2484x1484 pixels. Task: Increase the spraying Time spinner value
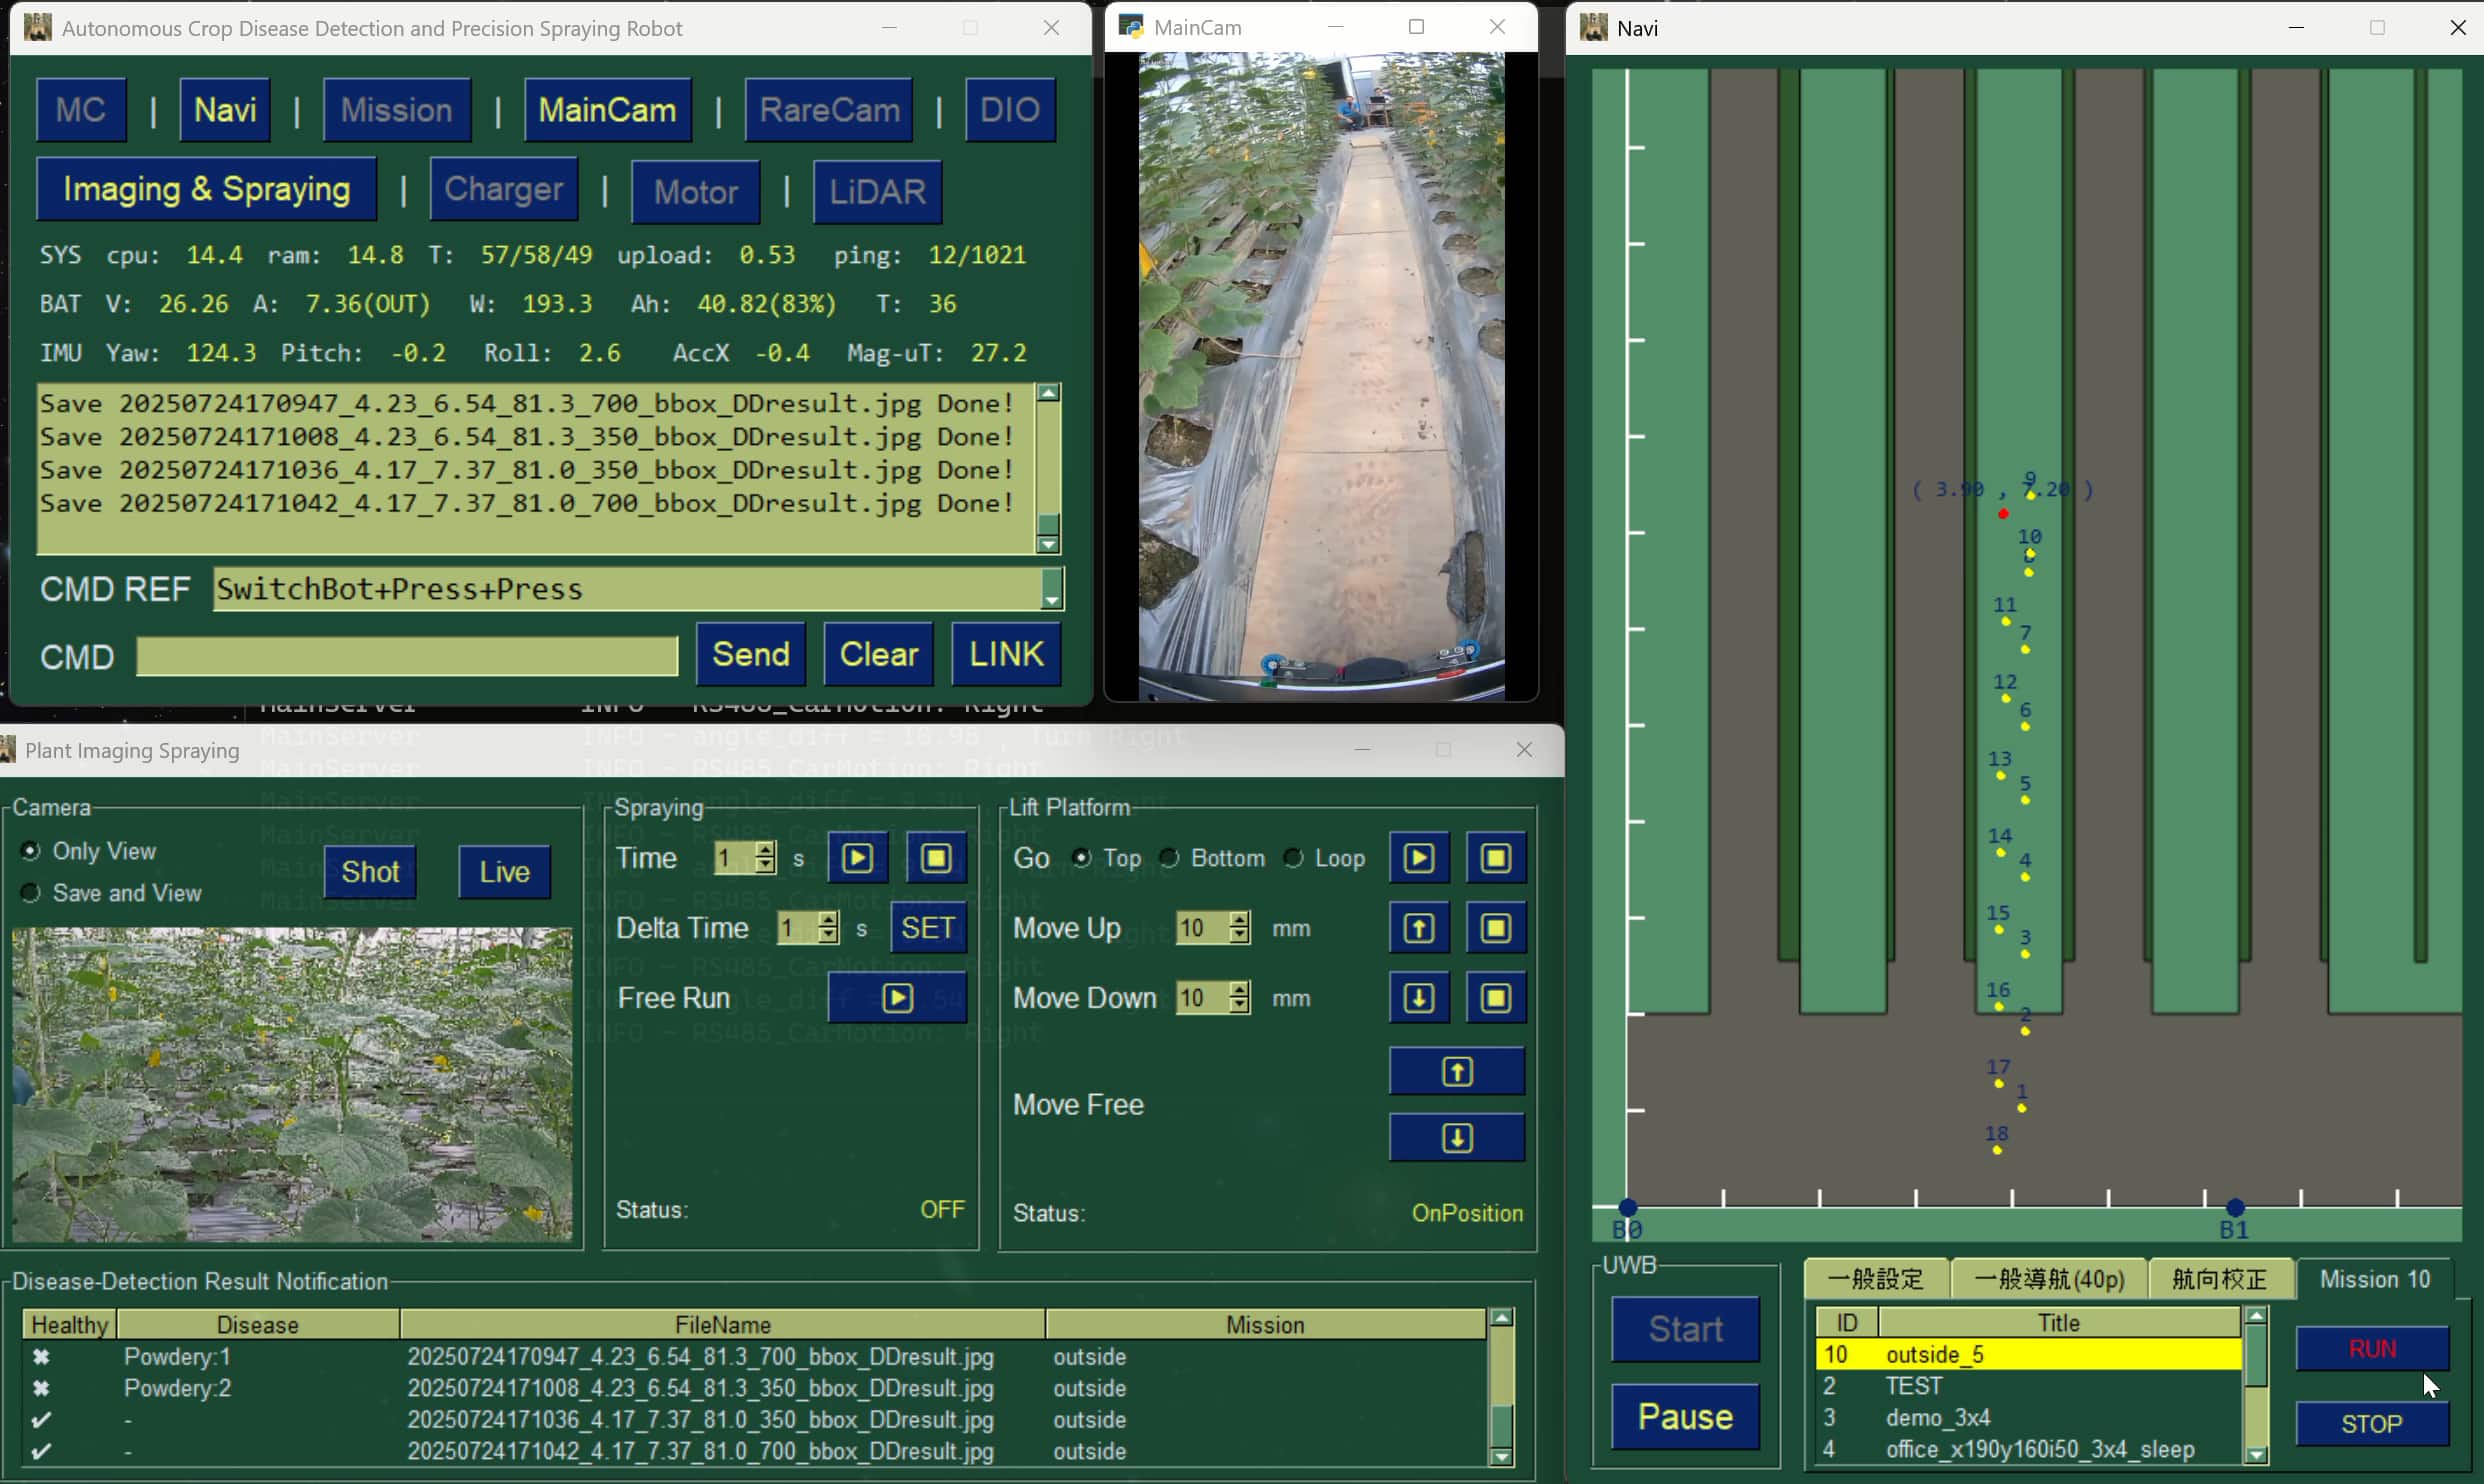pos(765,850)
